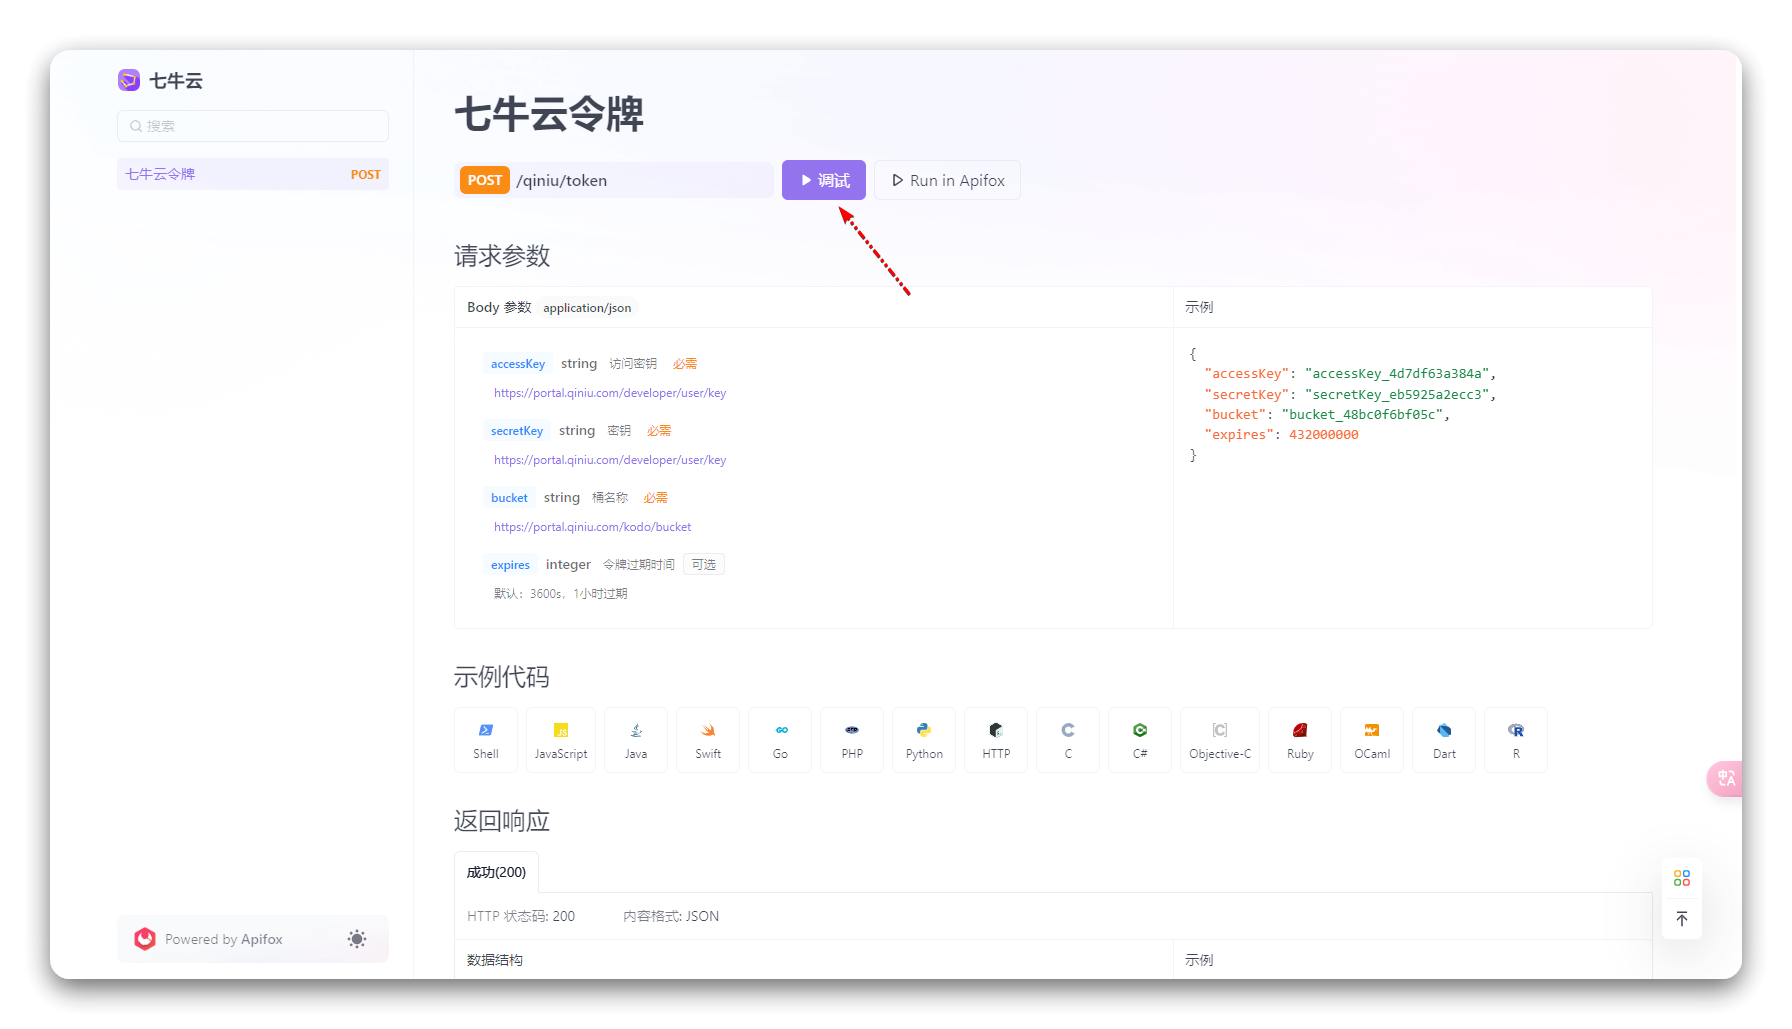This screenshot has width=1792, height=1029.
Task: Open secretKey developer key link
Action: pos(610,460)
